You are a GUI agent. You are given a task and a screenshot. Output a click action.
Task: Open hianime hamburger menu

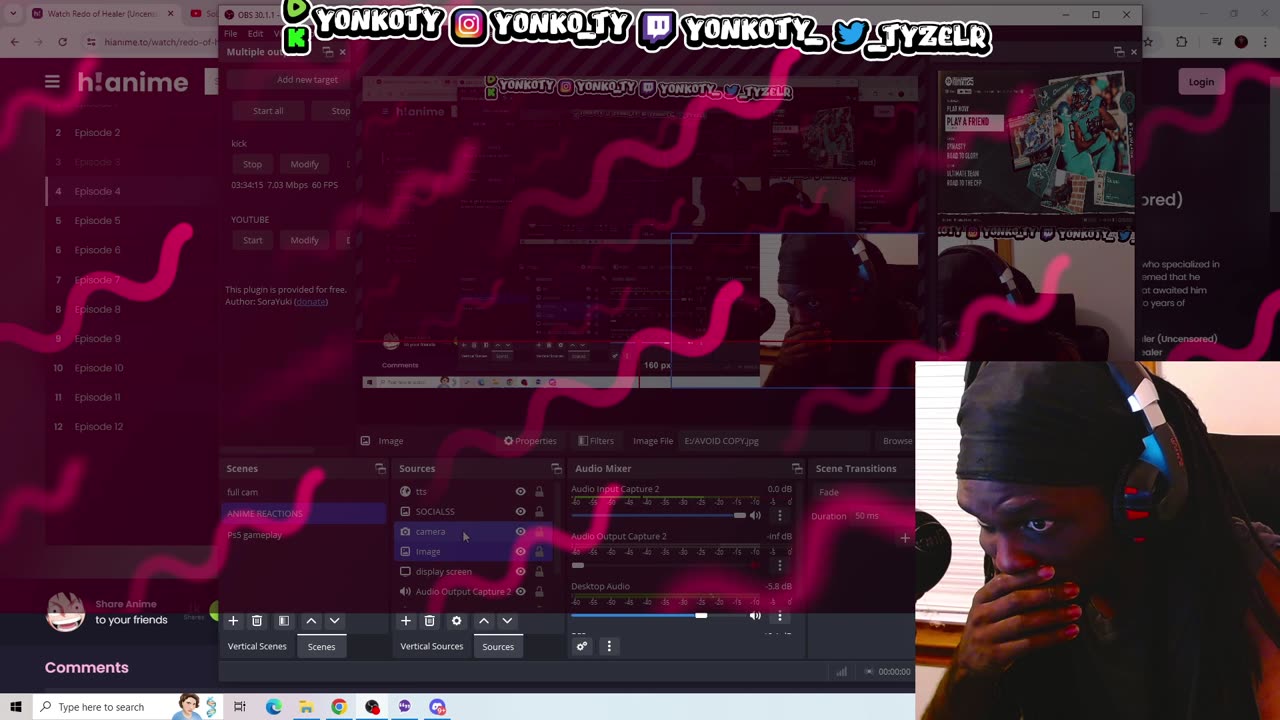[52, 82]
